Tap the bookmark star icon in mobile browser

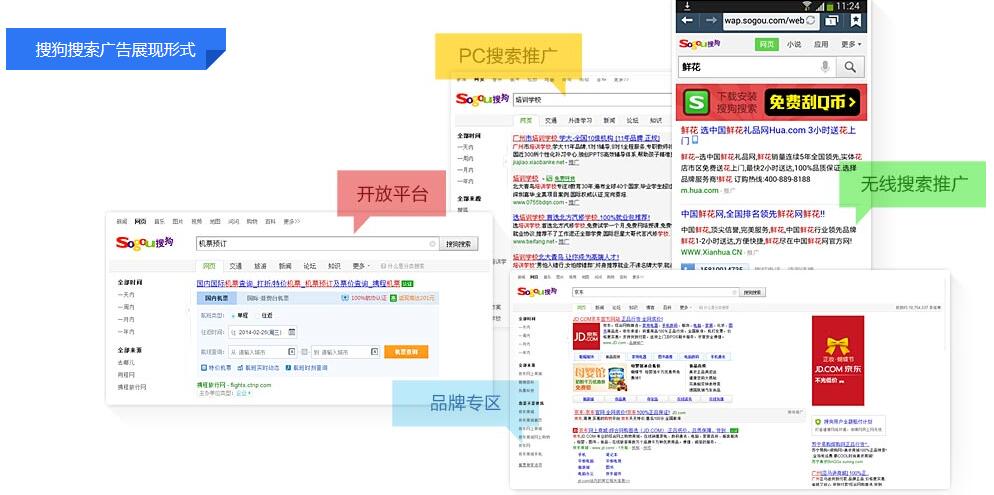[856, 20]
